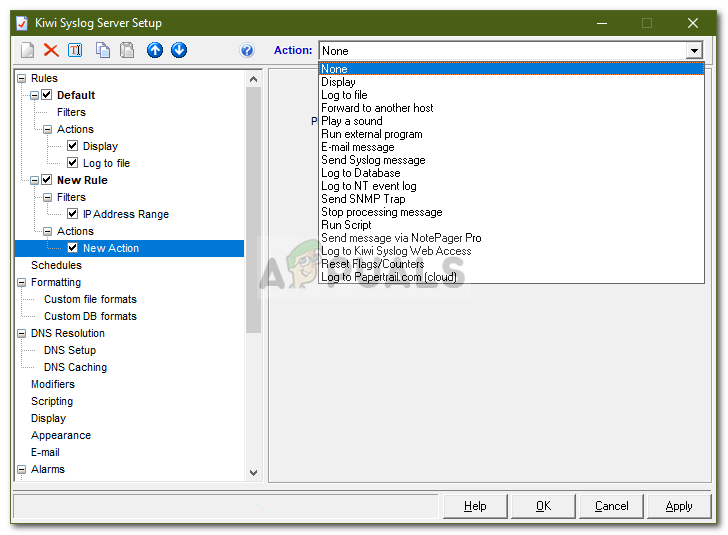Collapse the Alarms tree node
This screenshot has width=728, height=535.
(x=21, y=470)
